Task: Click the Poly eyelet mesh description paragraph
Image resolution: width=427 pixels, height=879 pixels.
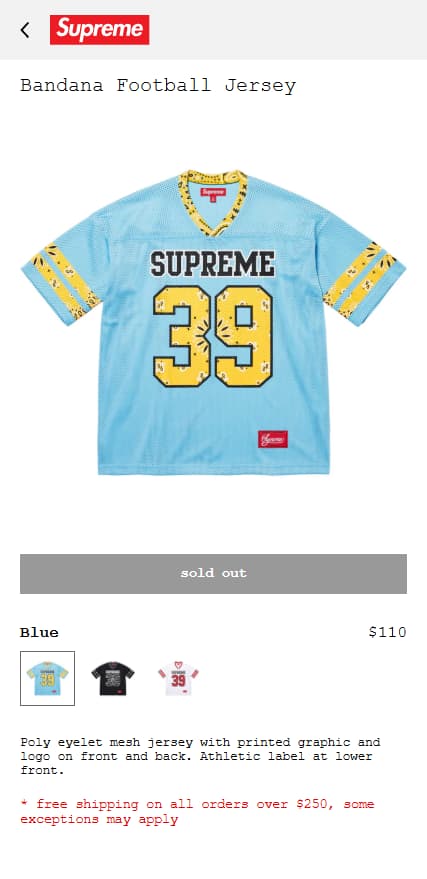Action: pyautogui.click(x=201, y=756)
